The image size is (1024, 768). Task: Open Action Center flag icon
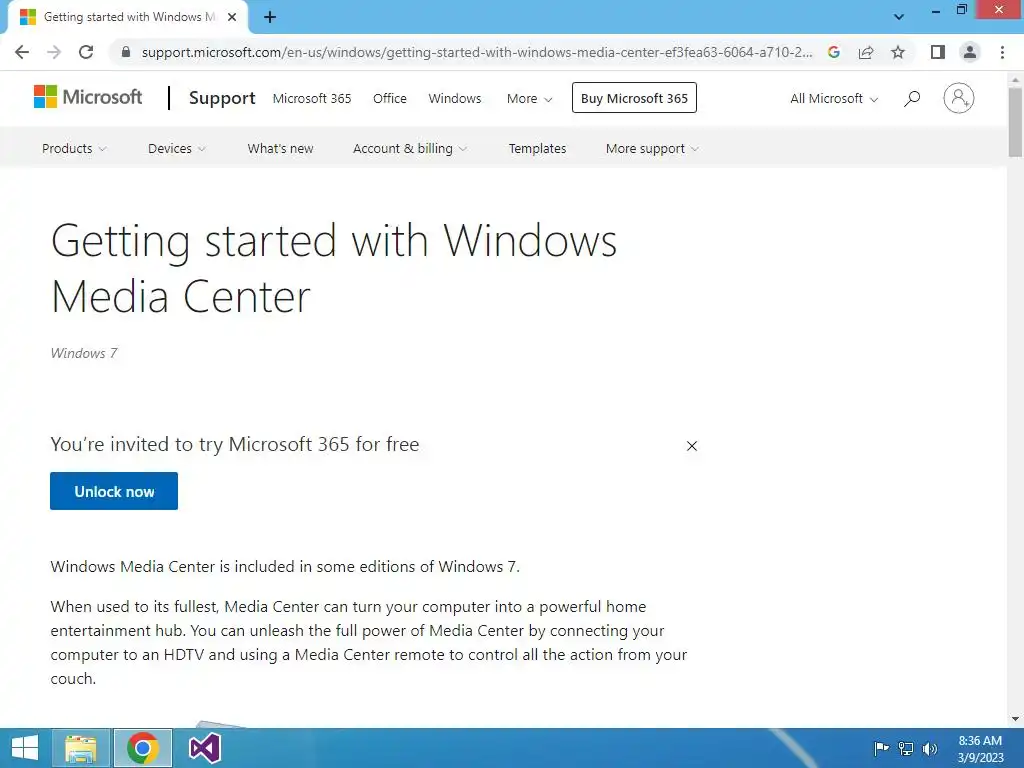[x=881, y=748]
